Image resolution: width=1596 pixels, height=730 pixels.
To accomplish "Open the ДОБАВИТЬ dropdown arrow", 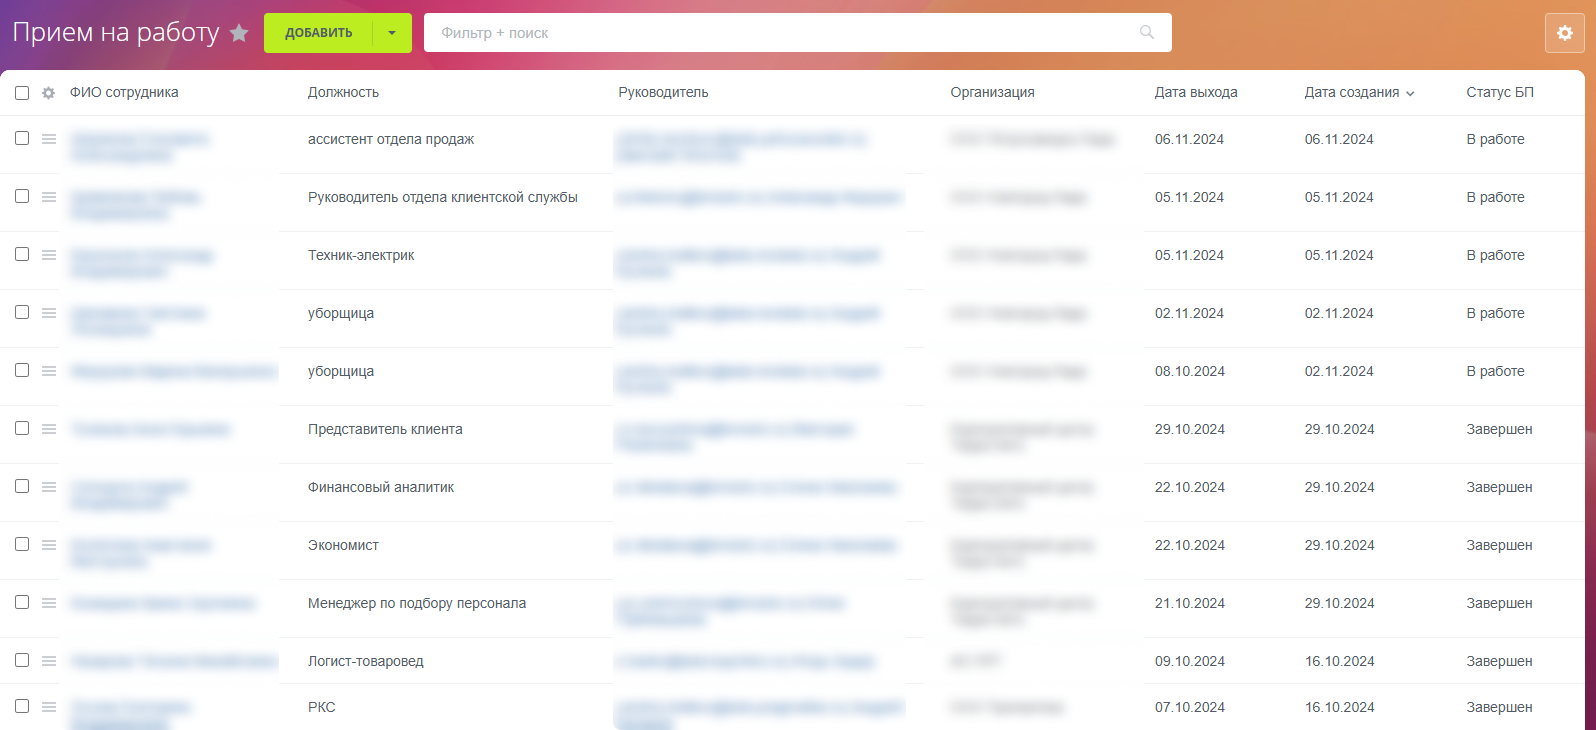I will [392, 33].
